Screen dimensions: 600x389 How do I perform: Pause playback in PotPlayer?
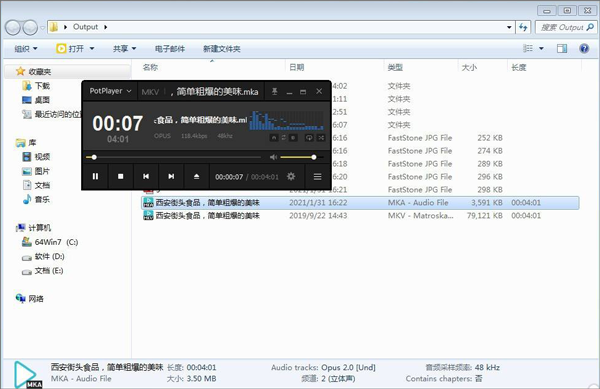pos(95,176)
